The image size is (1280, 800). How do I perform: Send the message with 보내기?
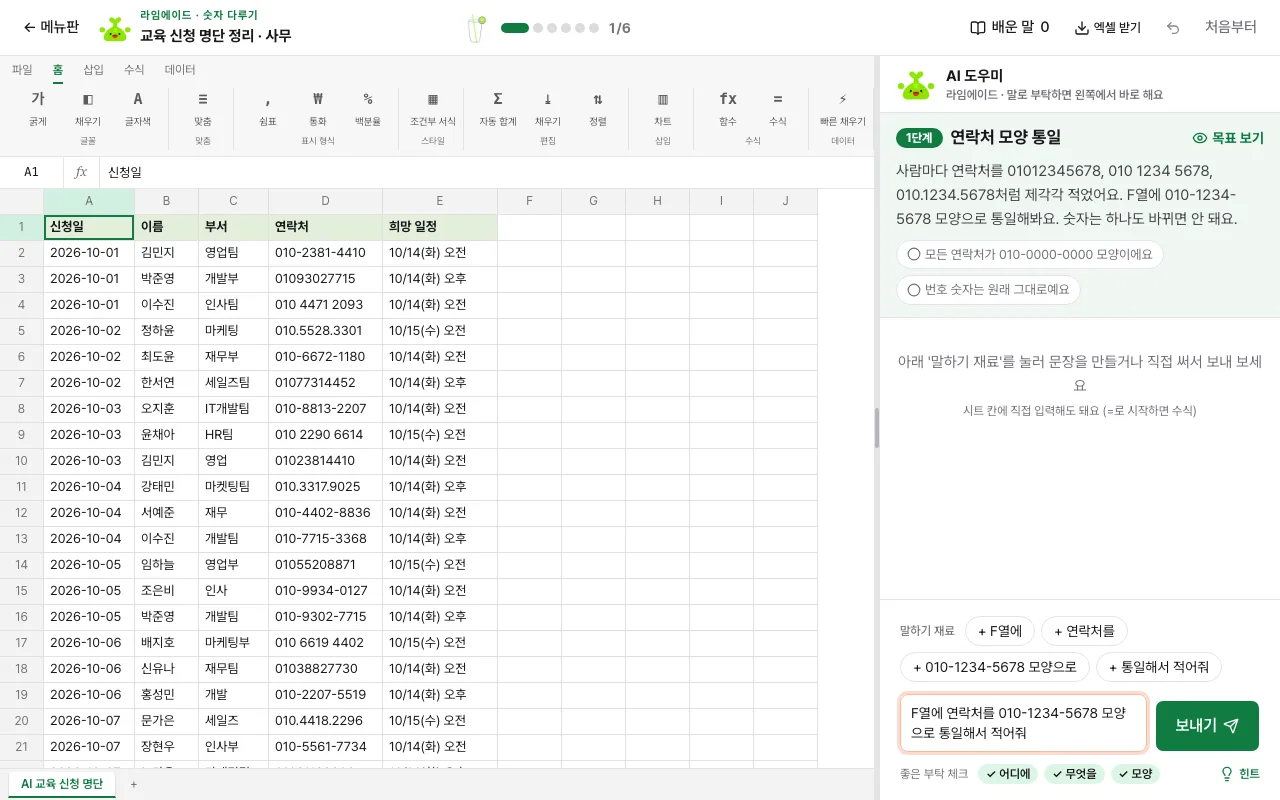point(1207,726)
